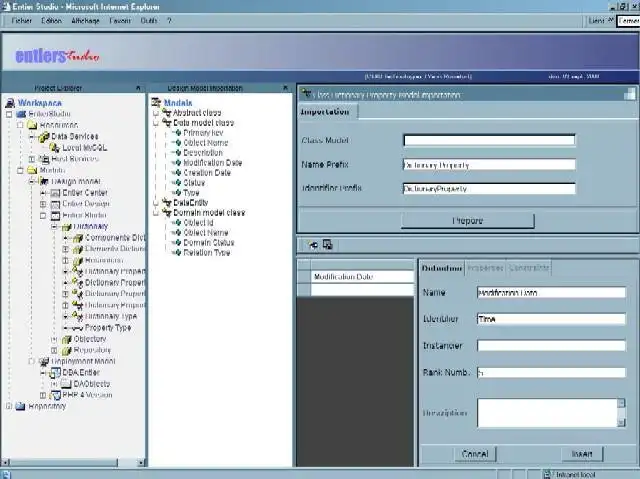Click the Prepare button
The image size is (640, 479).
pyautogui.click(x=467, y=221)
